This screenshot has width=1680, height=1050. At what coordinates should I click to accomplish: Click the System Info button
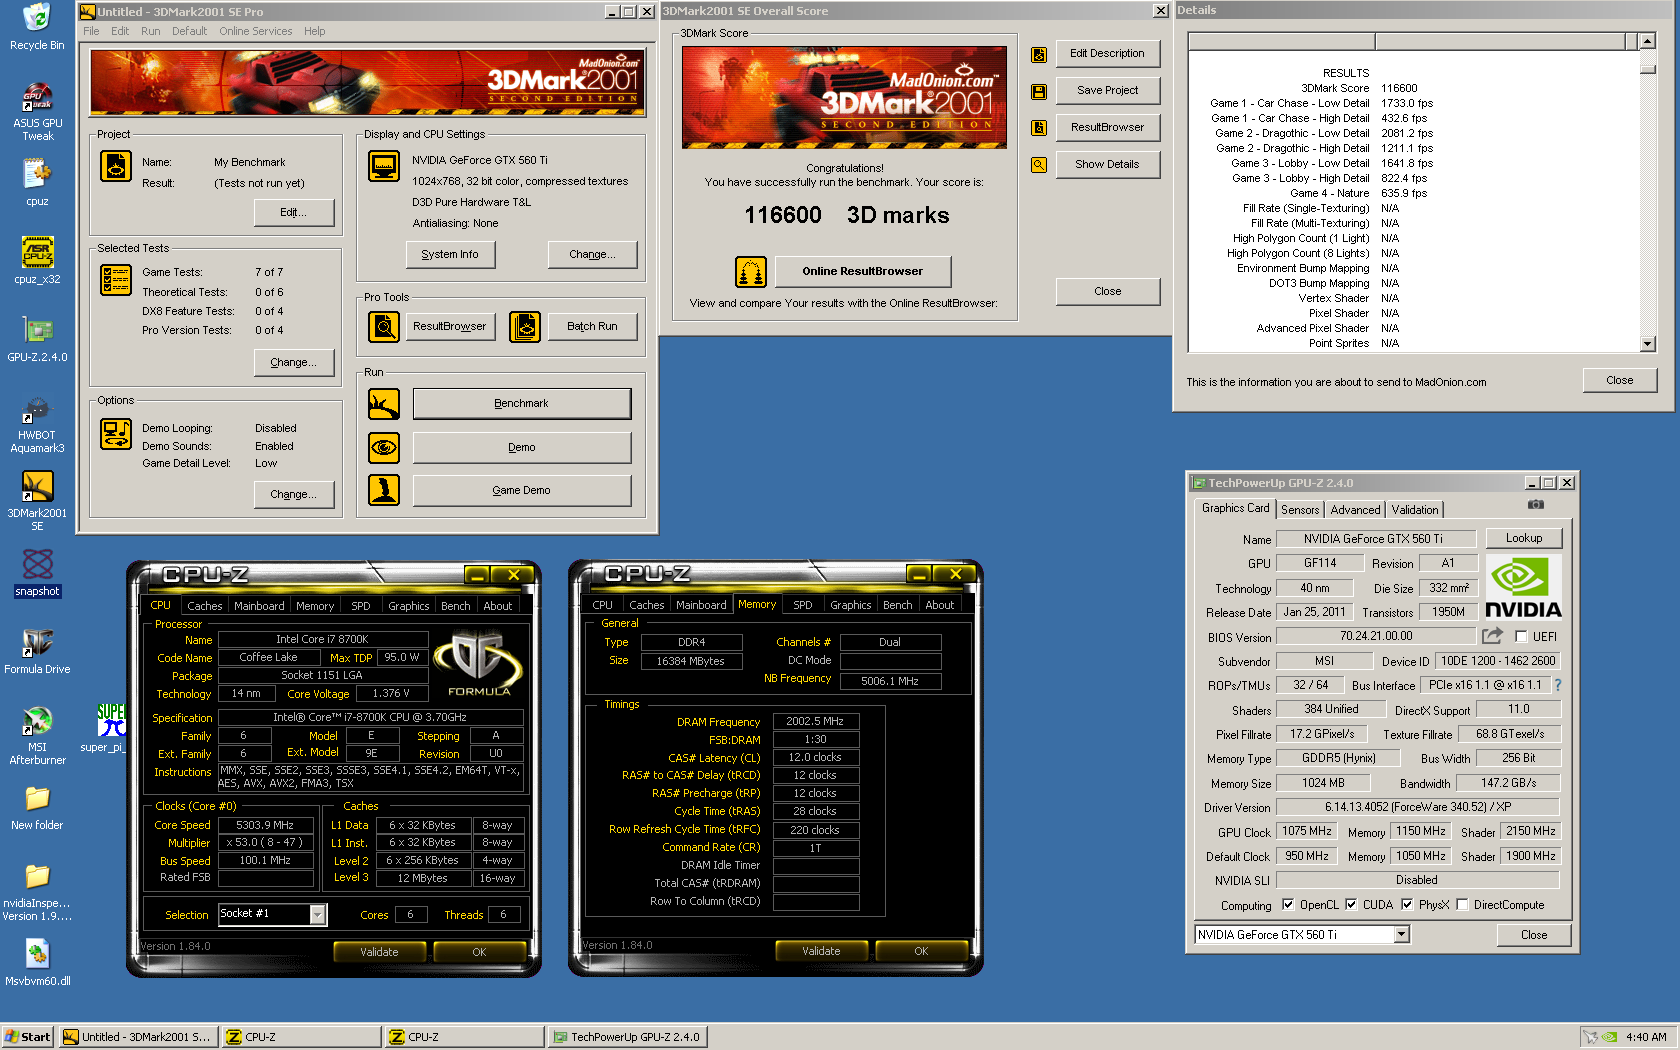point(450,254)
